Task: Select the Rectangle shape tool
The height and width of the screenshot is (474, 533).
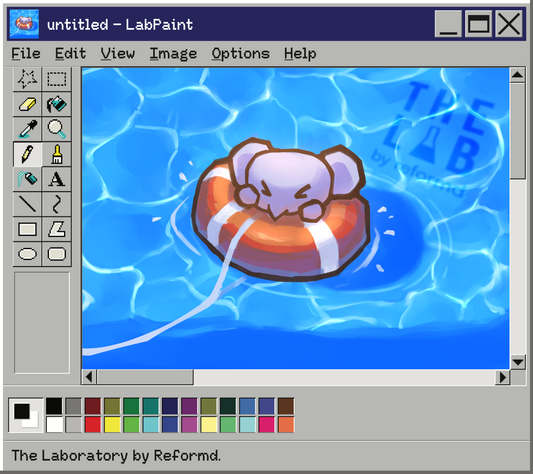Action: (27, 229)
